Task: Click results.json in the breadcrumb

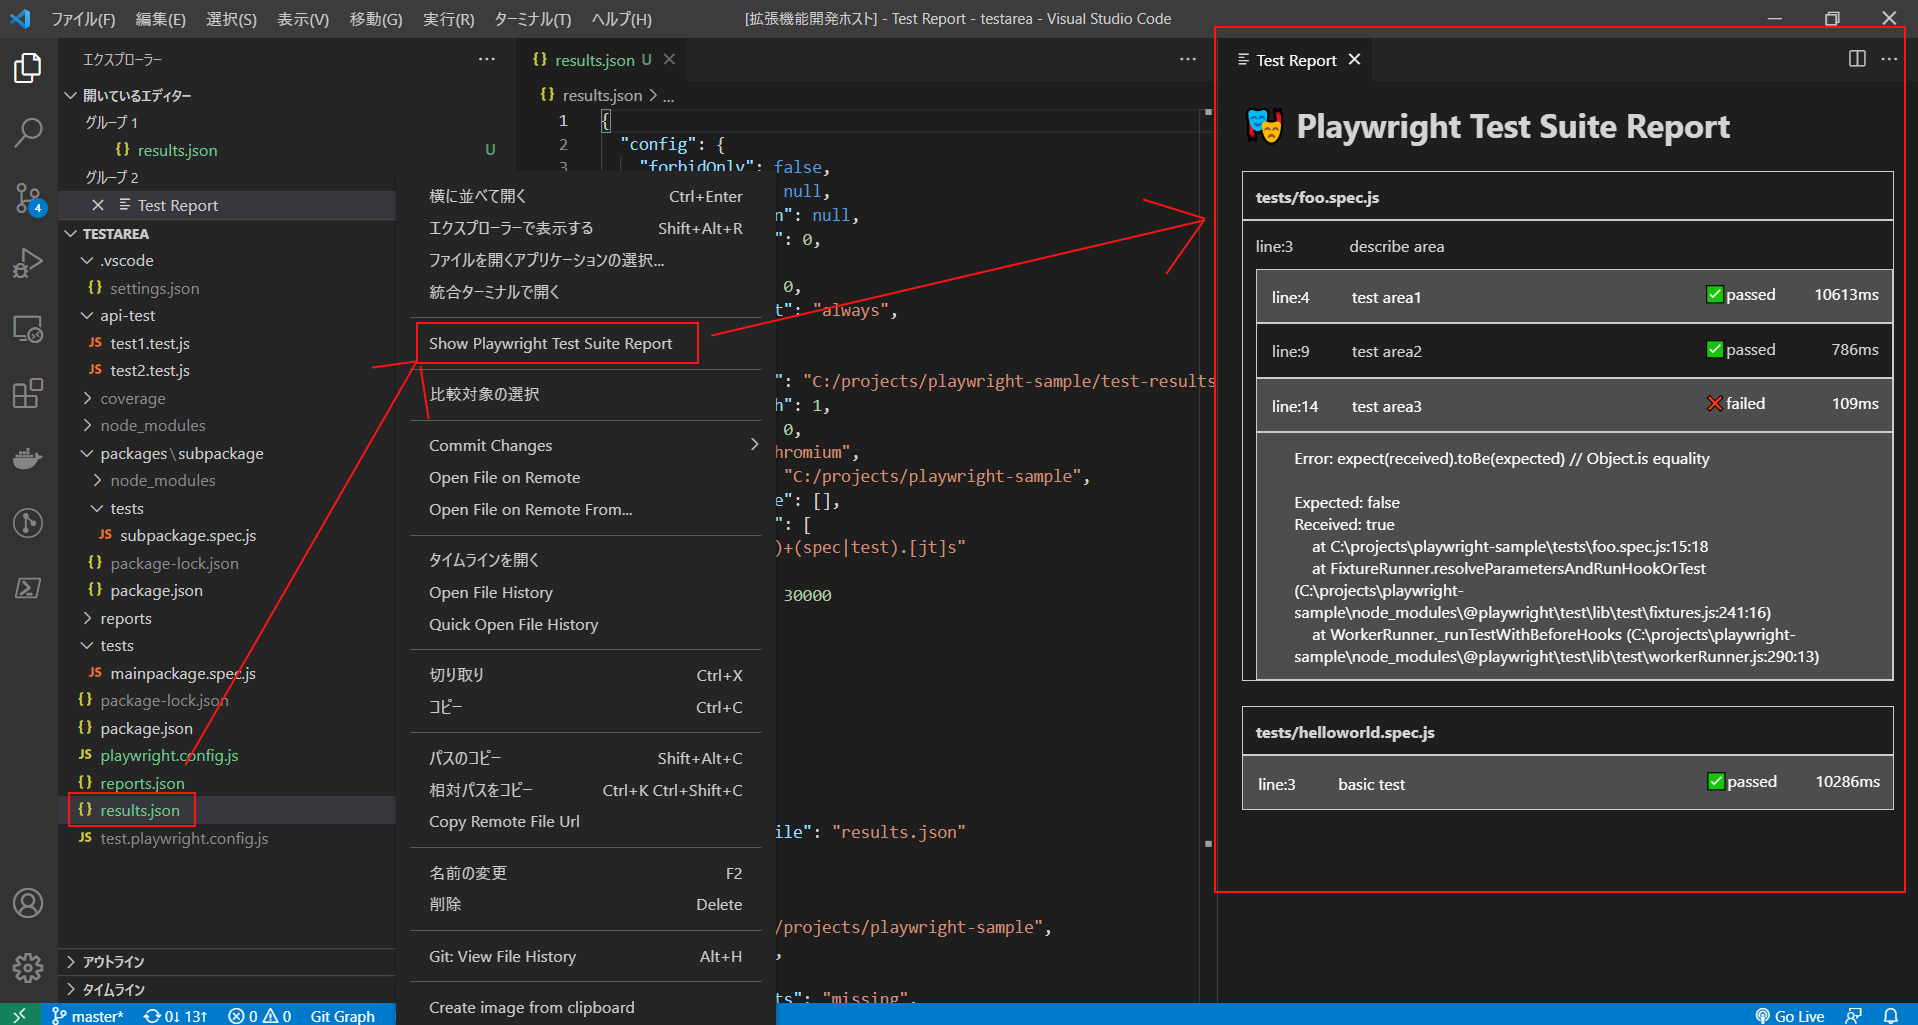Action: (x=602, y=95)
